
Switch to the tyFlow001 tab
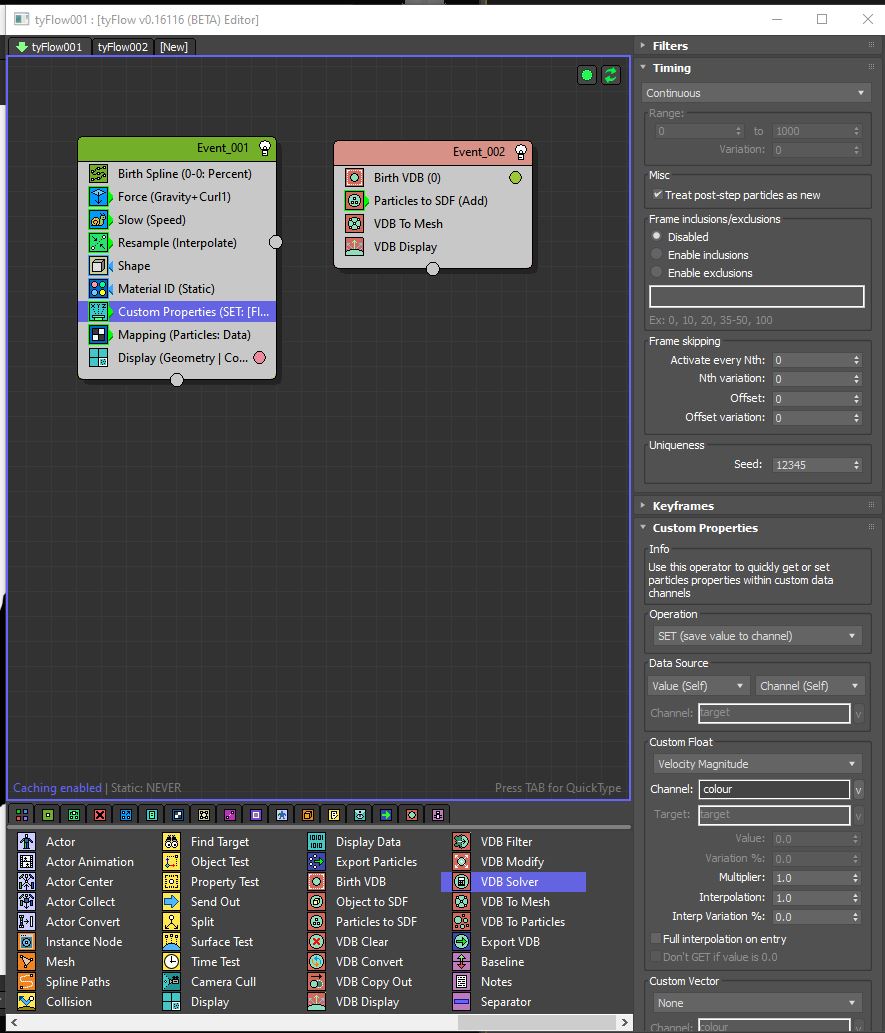49,47
